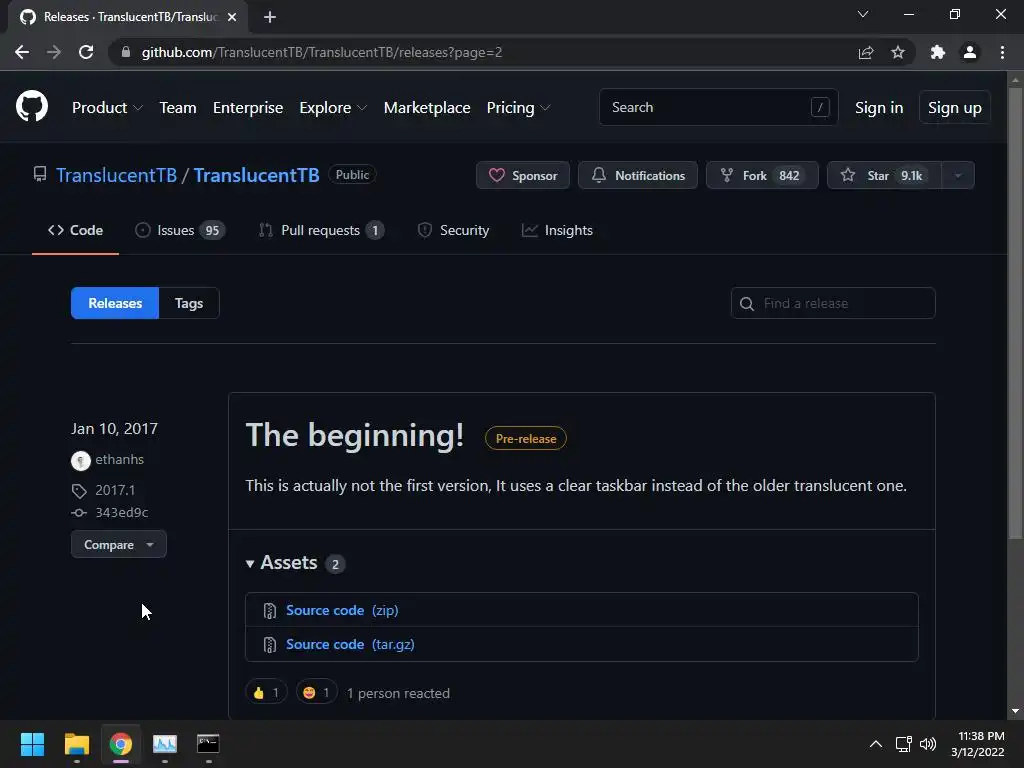1024x768 pixels.
Task: Switch to the Pull requests tab
Action: coord(321,230)
